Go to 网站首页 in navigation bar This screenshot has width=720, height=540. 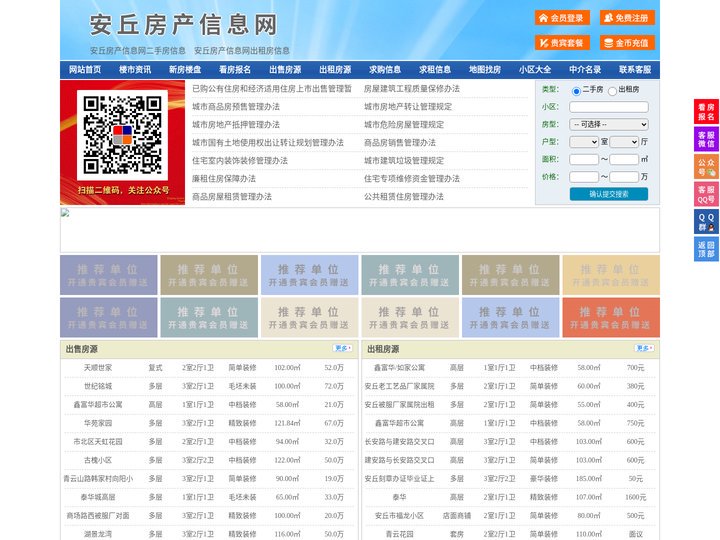click(85, 70)
